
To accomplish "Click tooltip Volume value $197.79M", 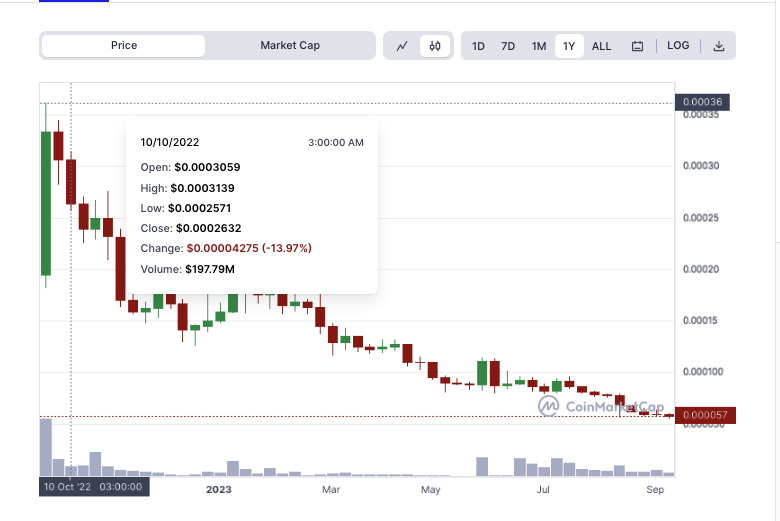I will (210, 269).
